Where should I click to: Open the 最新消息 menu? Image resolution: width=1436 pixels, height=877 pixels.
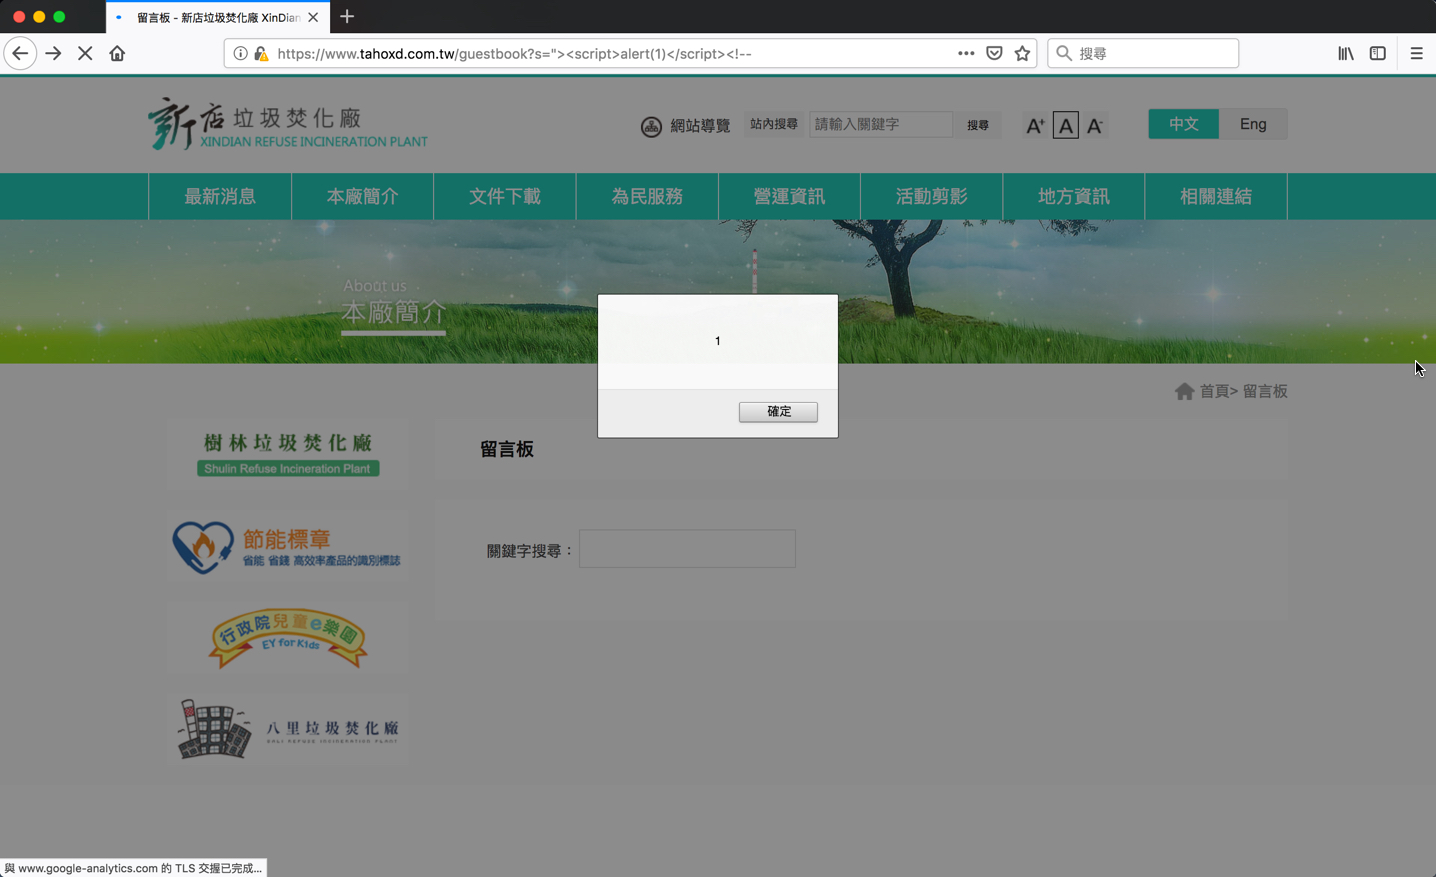220,197
